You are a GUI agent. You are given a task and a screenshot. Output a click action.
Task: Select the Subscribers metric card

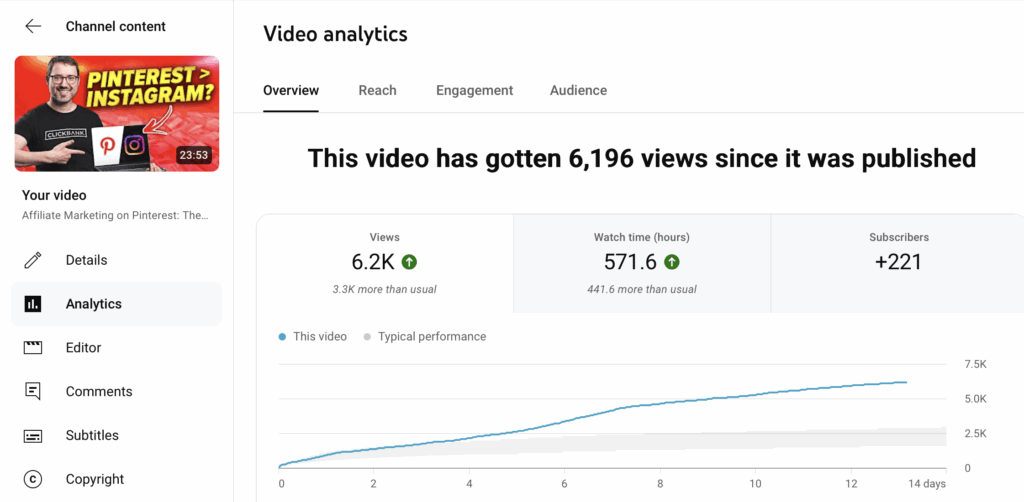tap(898, 263)
